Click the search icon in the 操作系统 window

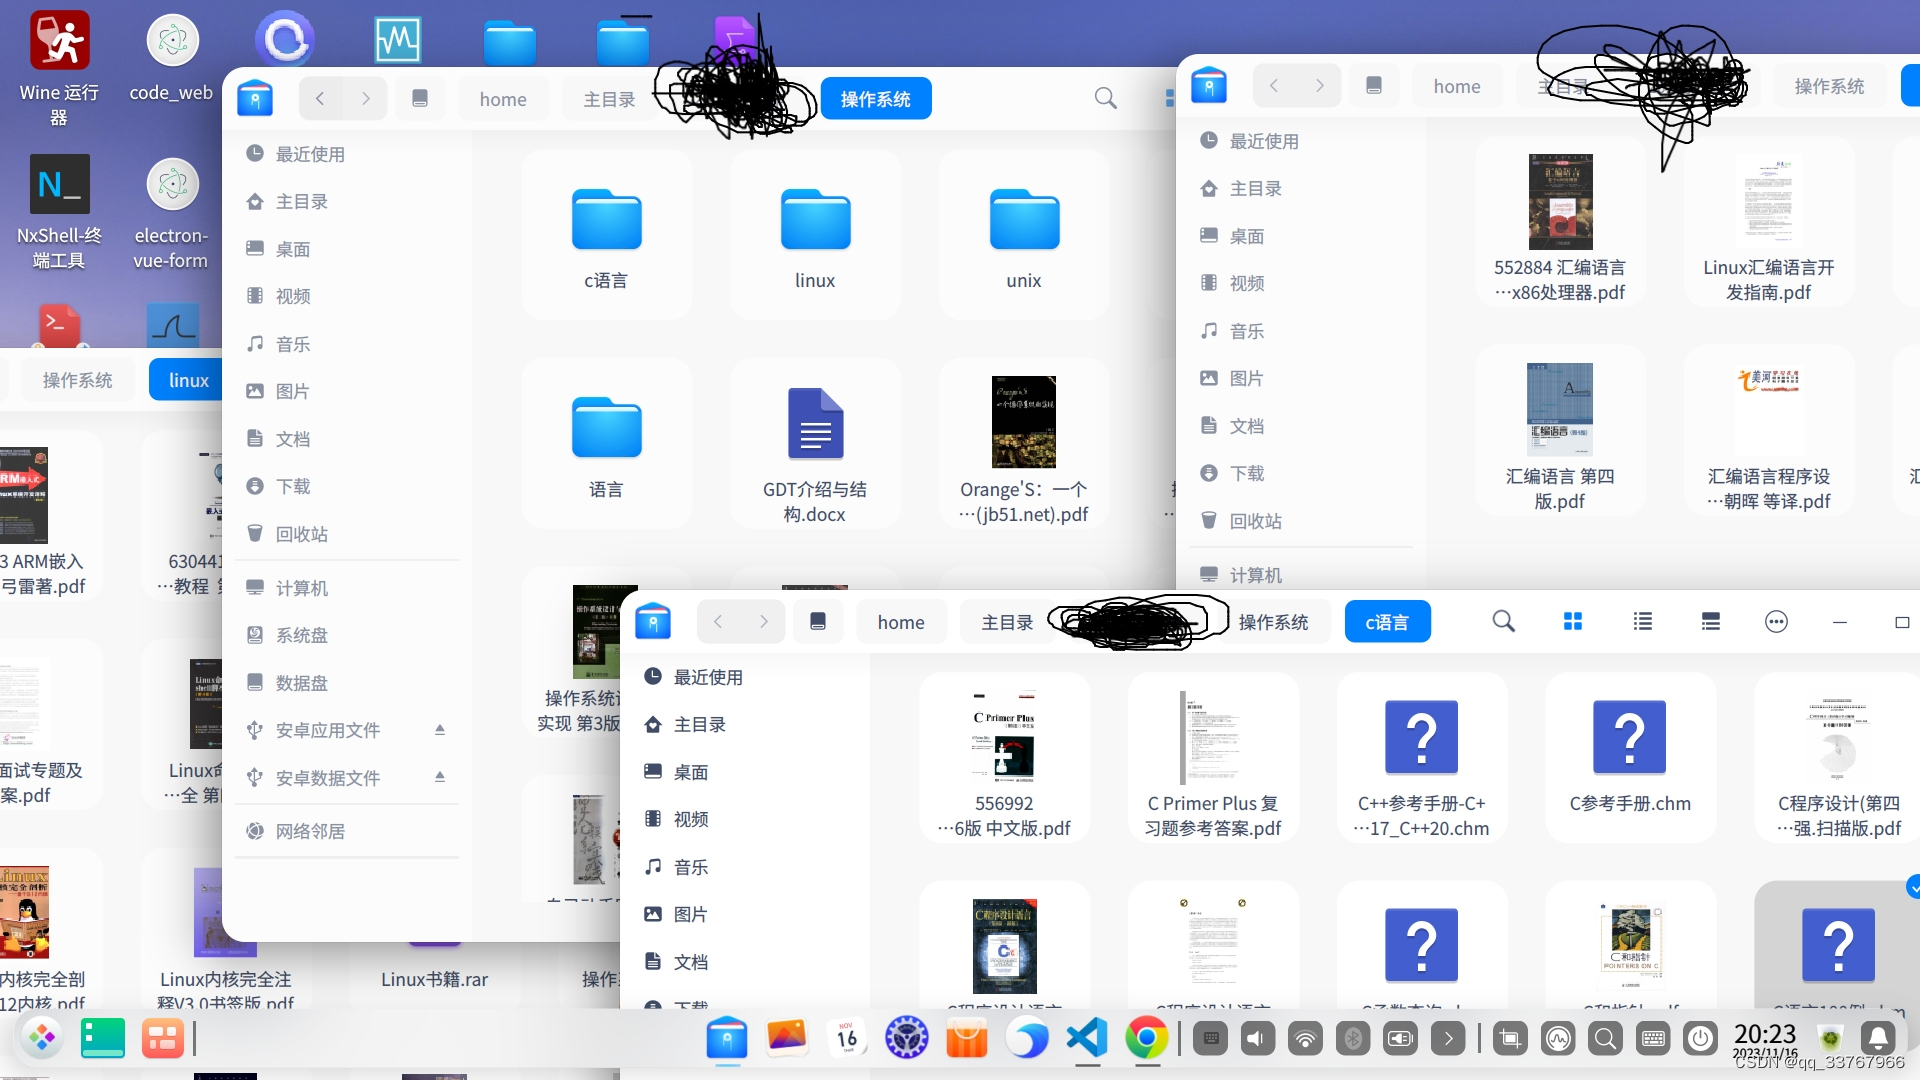(1105, 98)
